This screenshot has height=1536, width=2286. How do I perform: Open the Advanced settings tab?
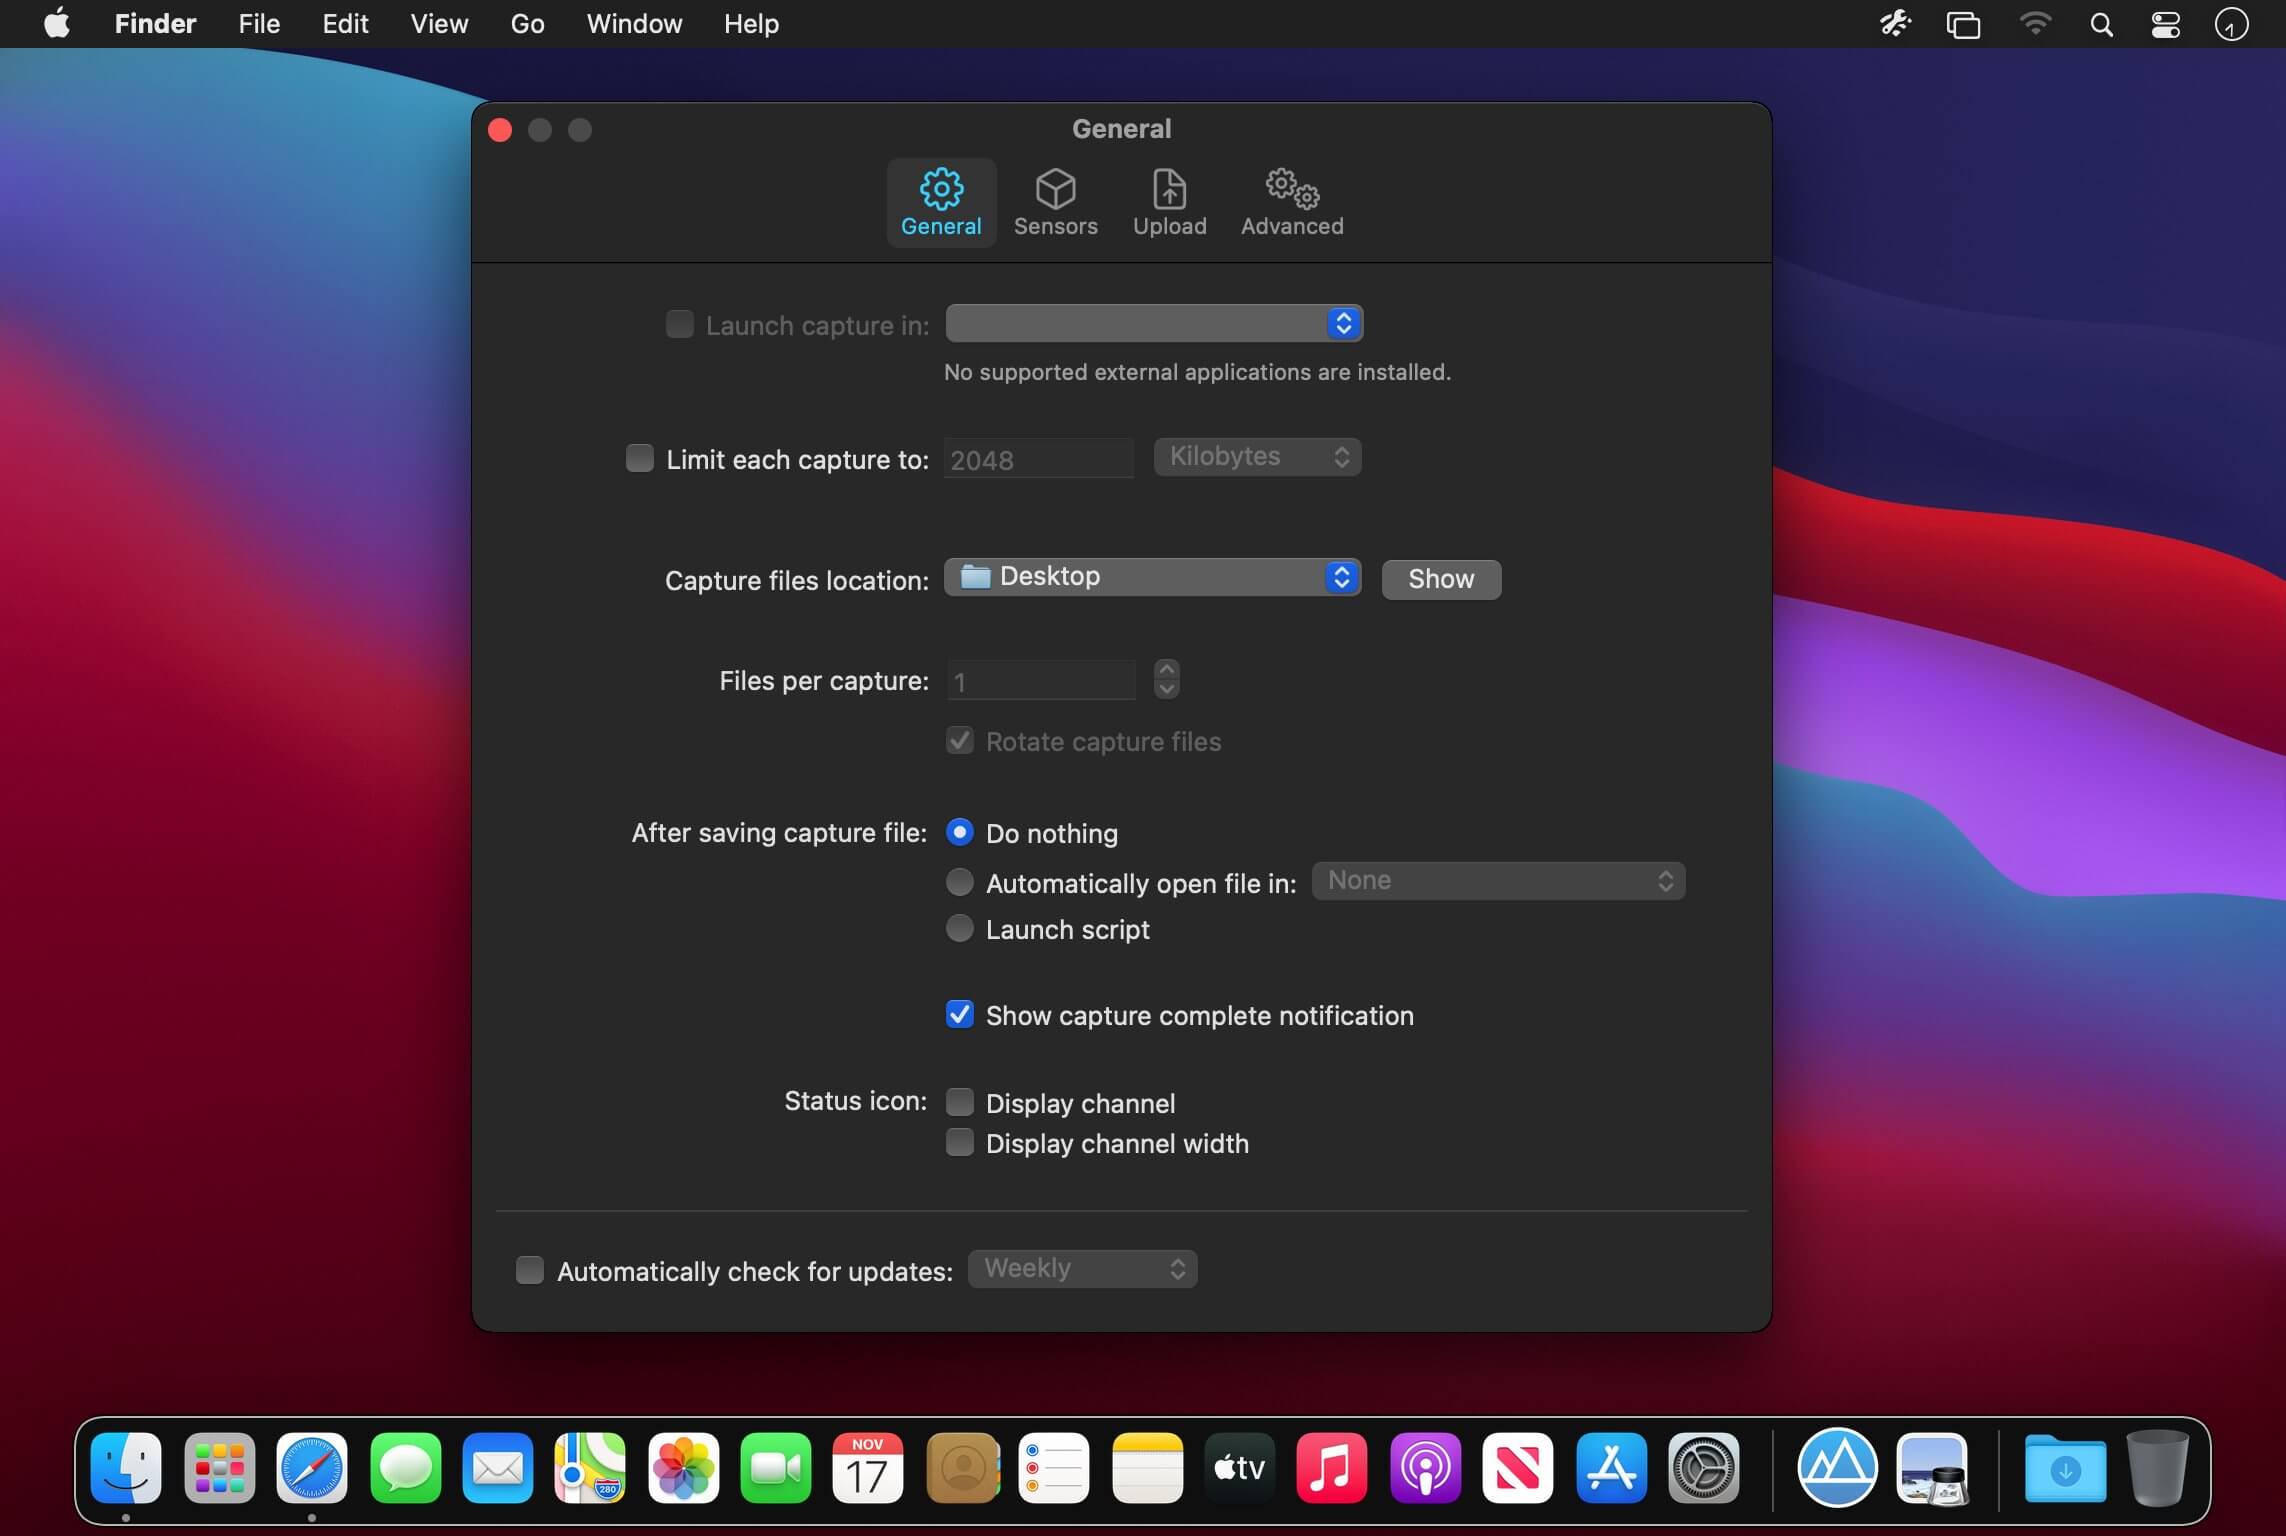(x=1290, y=199)
